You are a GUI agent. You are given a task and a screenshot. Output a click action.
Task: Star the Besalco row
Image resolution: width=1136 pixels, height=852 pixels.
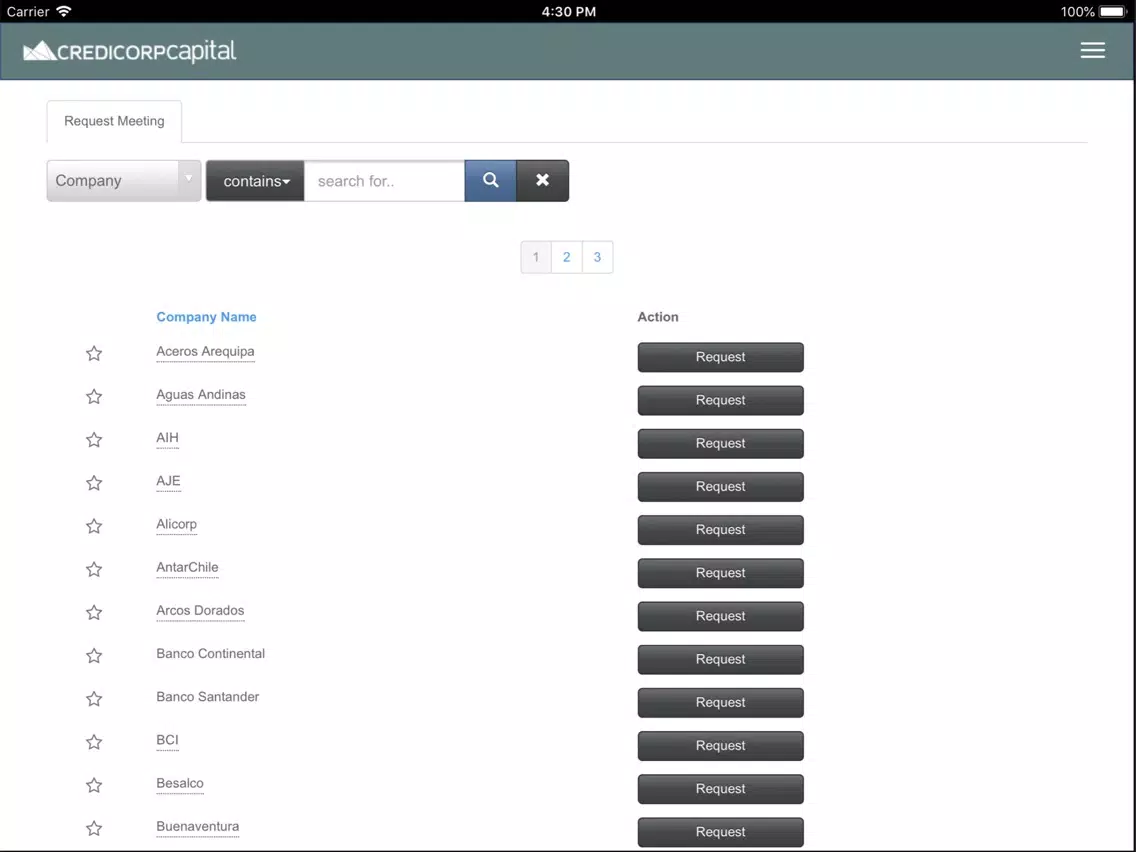pyautogui.click(x=94, y=785)
